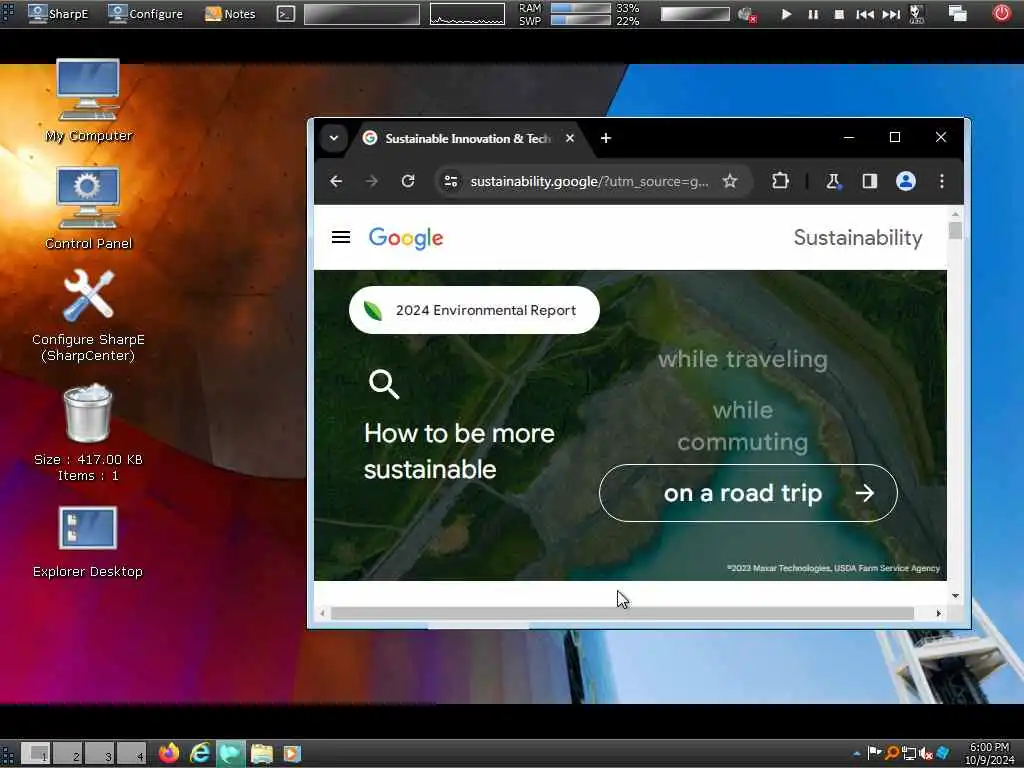Expand hidden system tray icons

[x=856, y=754]
